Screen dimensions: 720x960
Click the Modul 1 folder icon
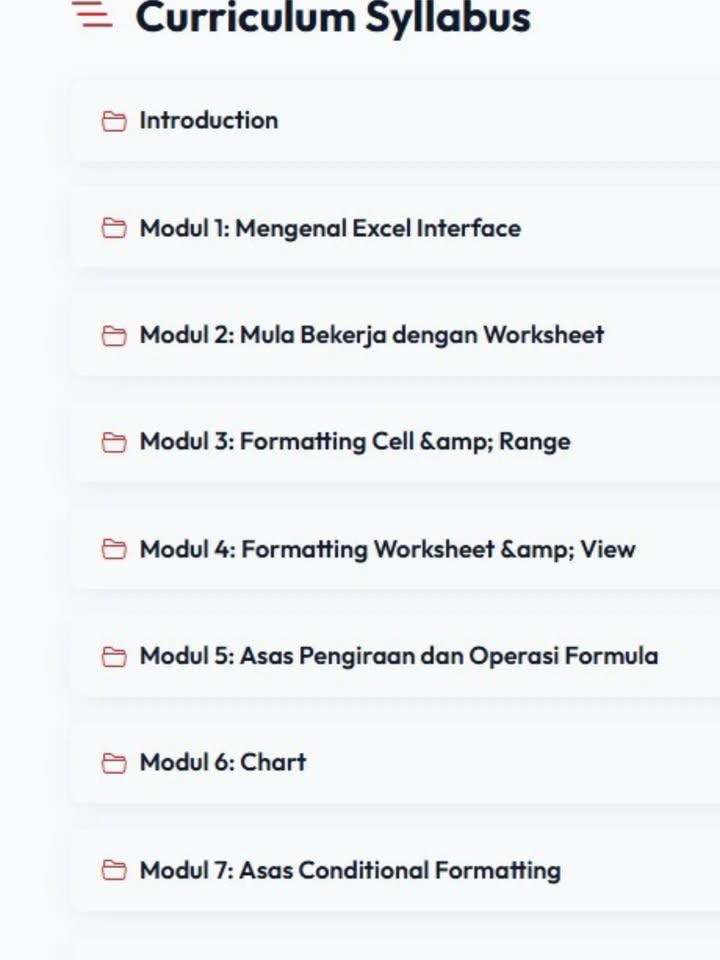[x=114, y=228]
